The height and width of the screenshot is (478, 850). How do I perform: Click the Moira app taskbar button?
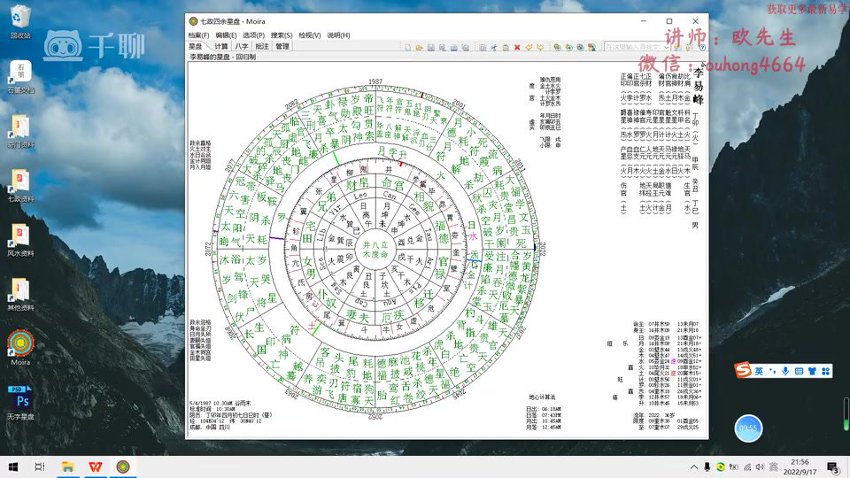123,467
